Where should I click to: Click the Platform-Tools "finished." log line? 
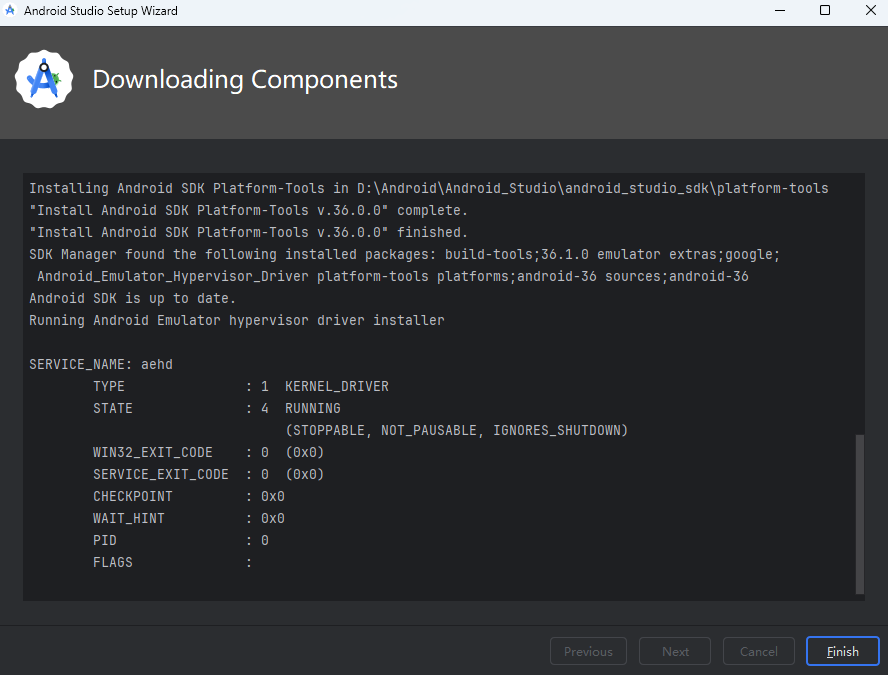pos(249,232)
